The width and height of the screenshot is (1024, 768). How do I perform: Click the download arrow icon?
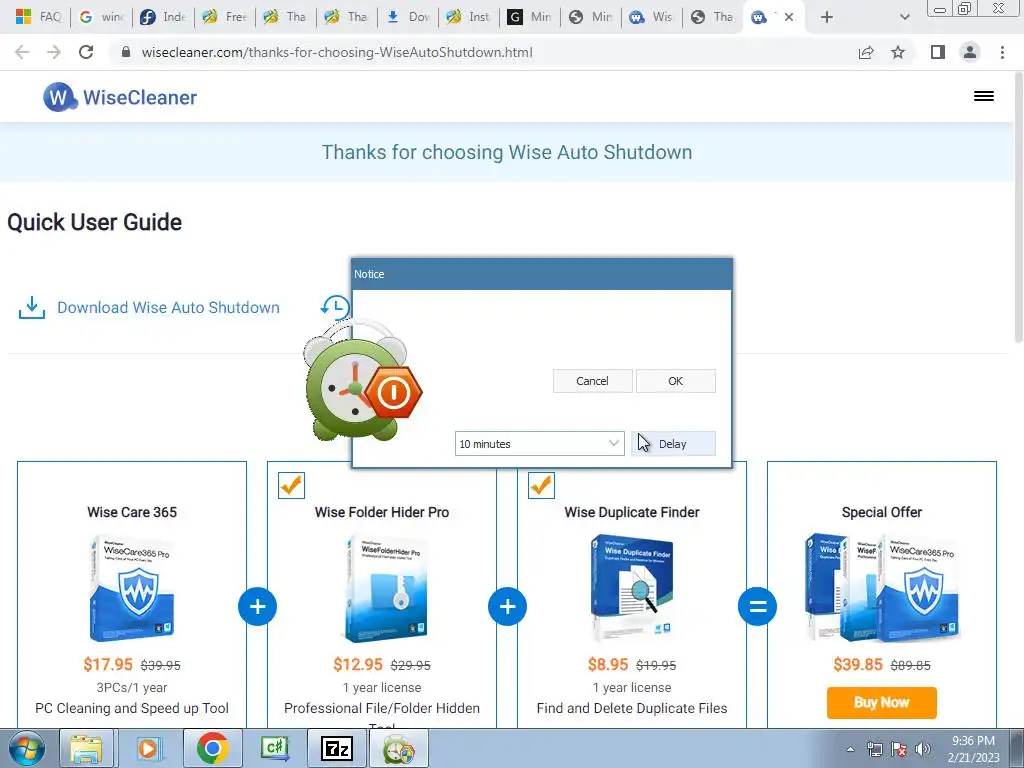[x=32, y=308]
